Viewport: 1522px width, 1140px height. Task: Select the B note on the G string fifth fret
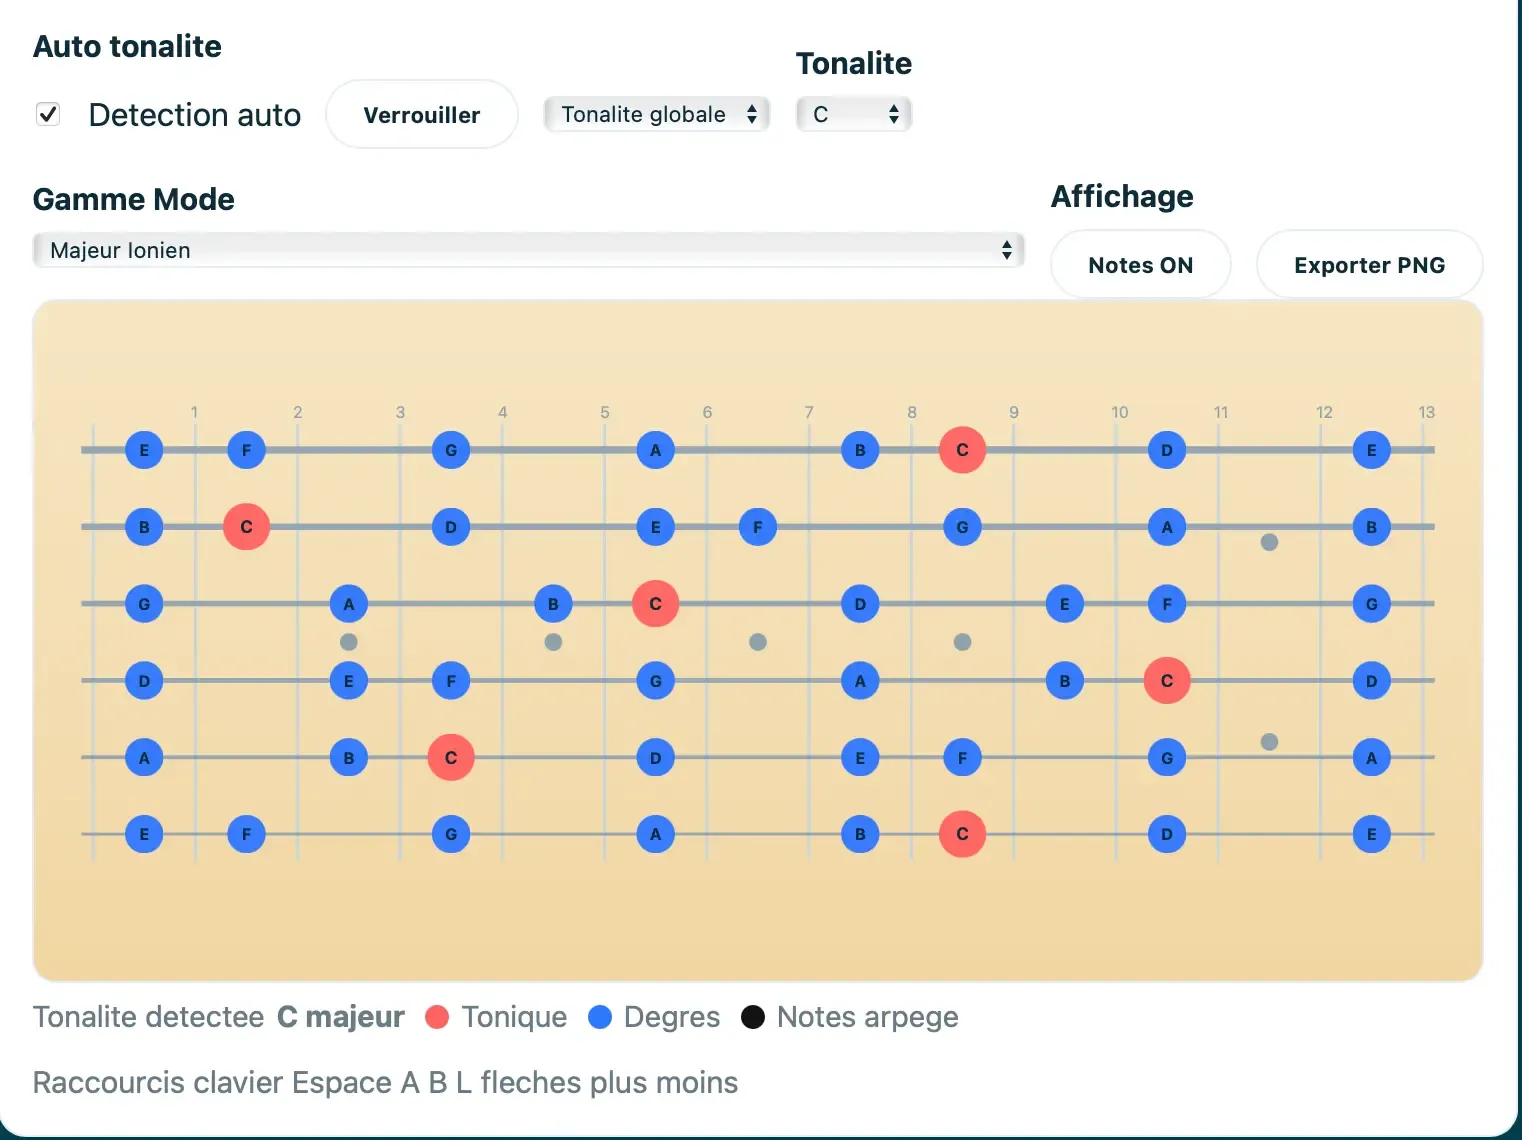point(553,604)
